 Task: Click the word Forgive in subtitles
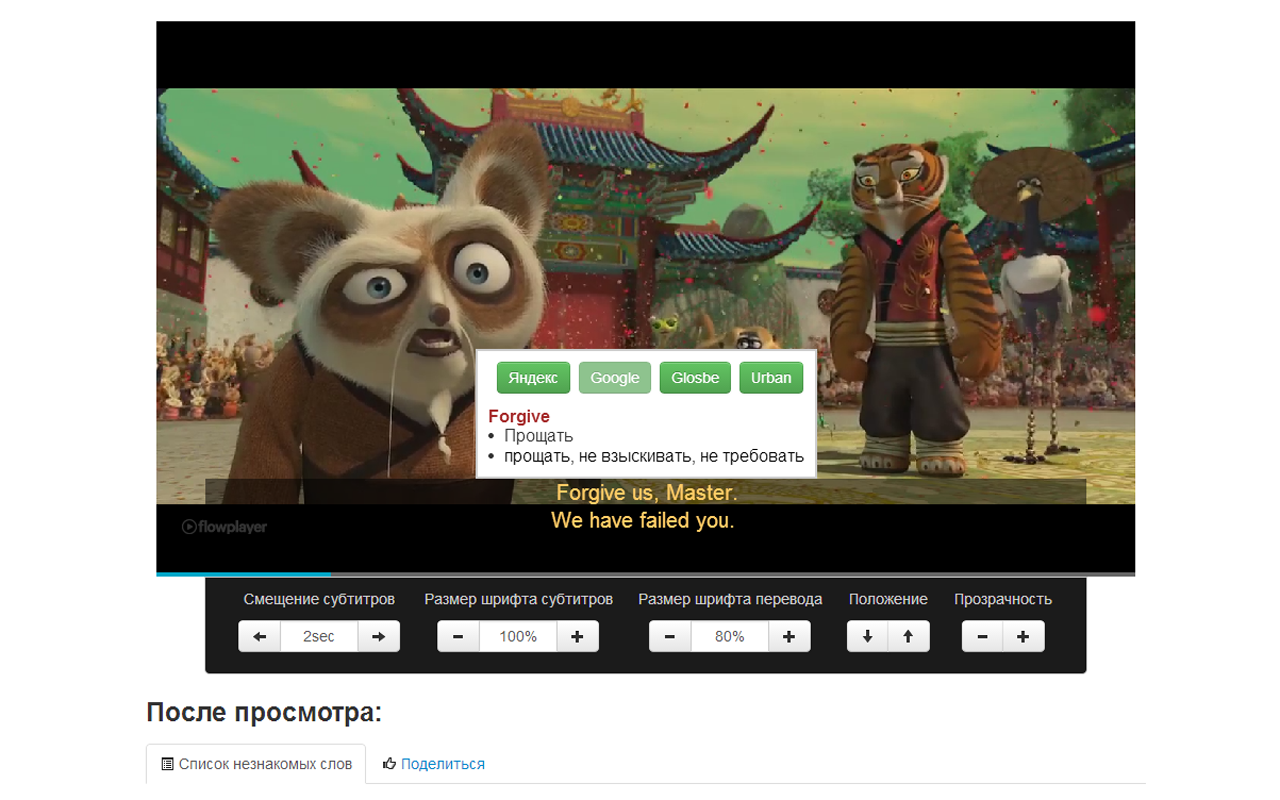[590, 493]
